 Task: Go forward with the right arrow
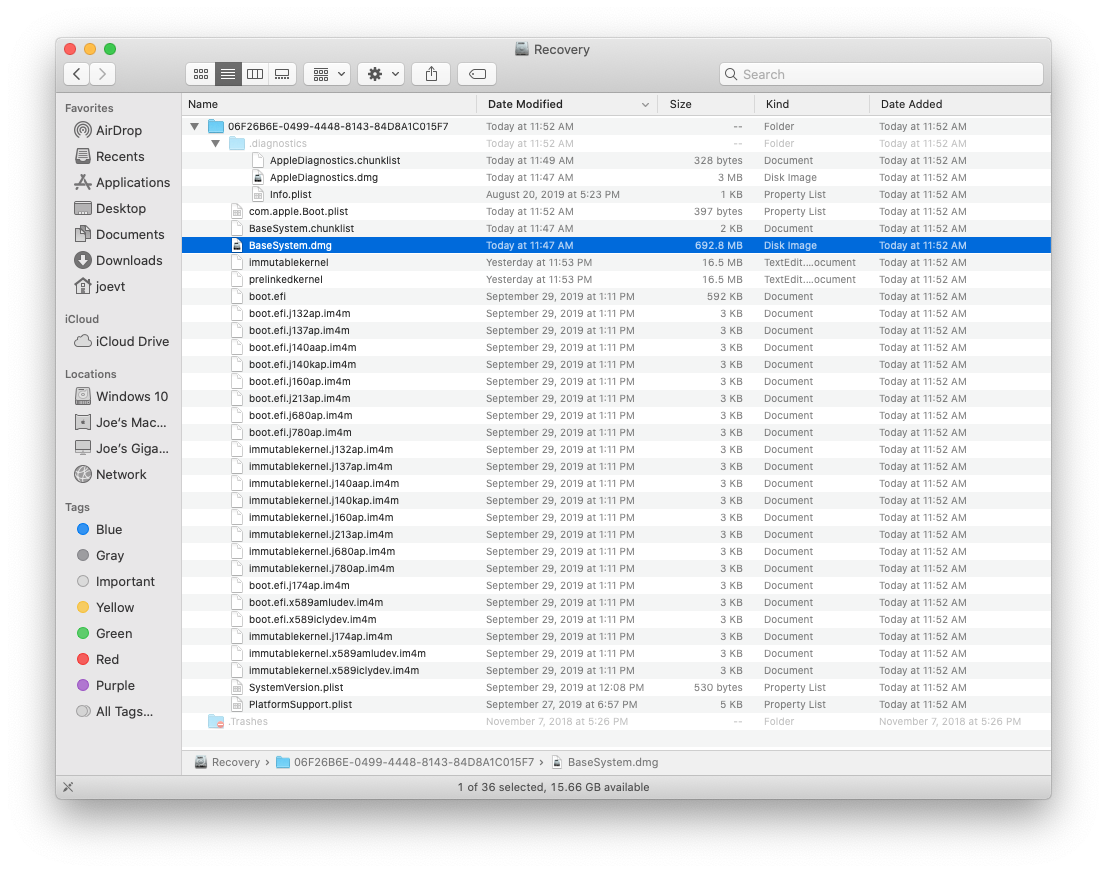click(102, 74)
